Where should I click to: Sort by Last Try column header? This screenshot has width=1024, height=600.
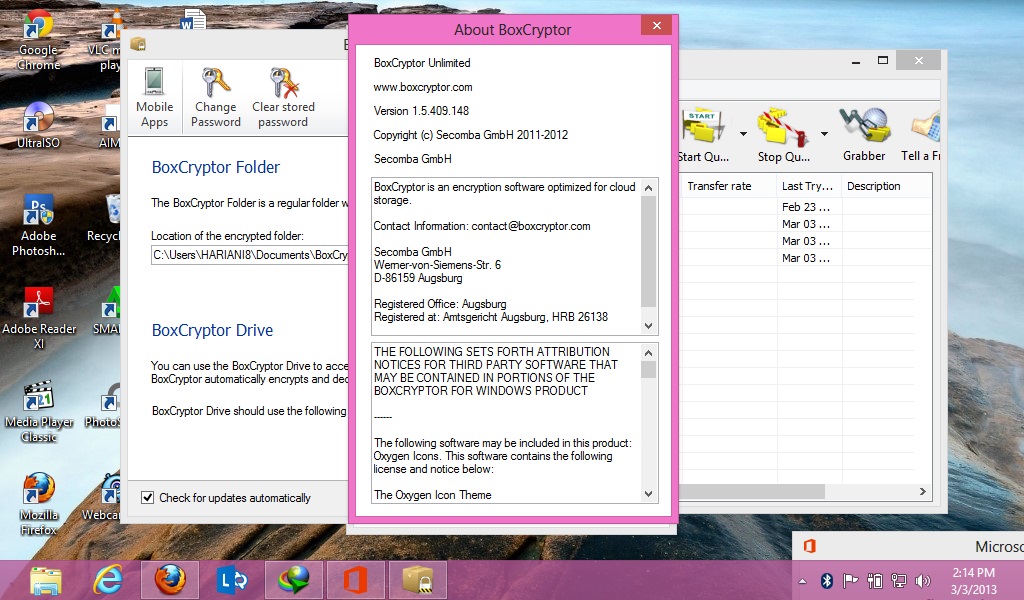(x=809, y=186)
